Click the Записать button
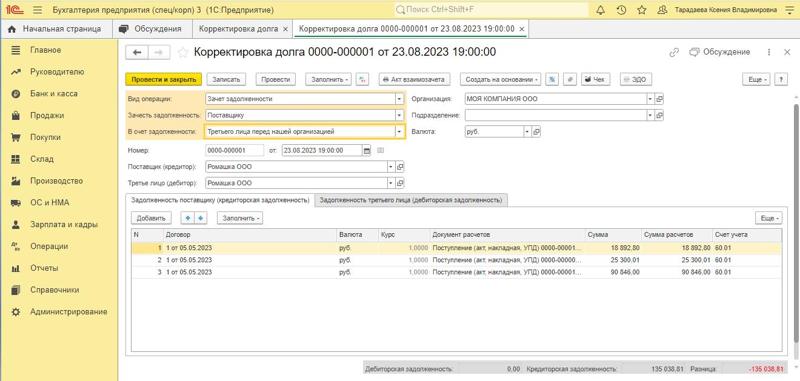 point(227,80)
